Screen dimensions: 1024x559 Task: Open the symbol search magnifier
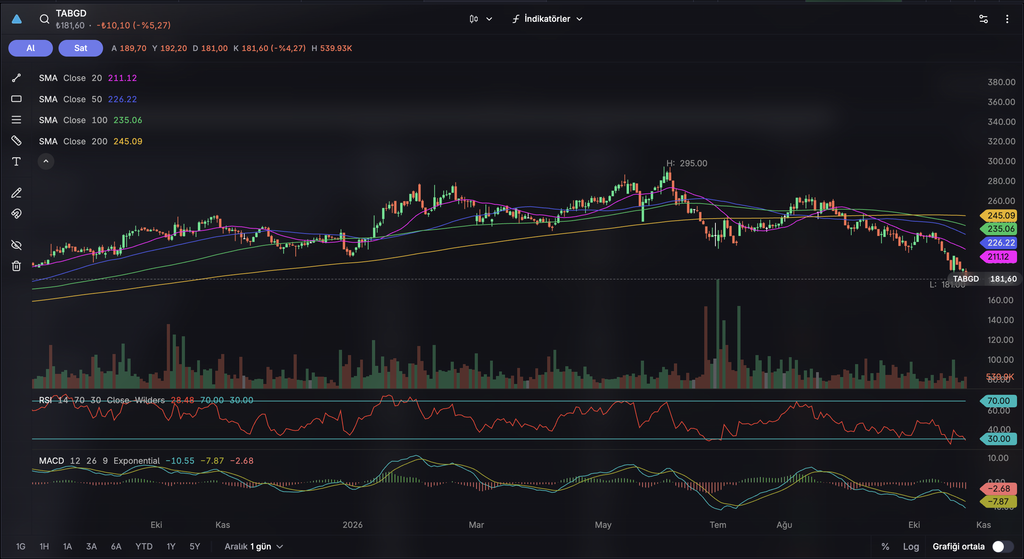44,19
